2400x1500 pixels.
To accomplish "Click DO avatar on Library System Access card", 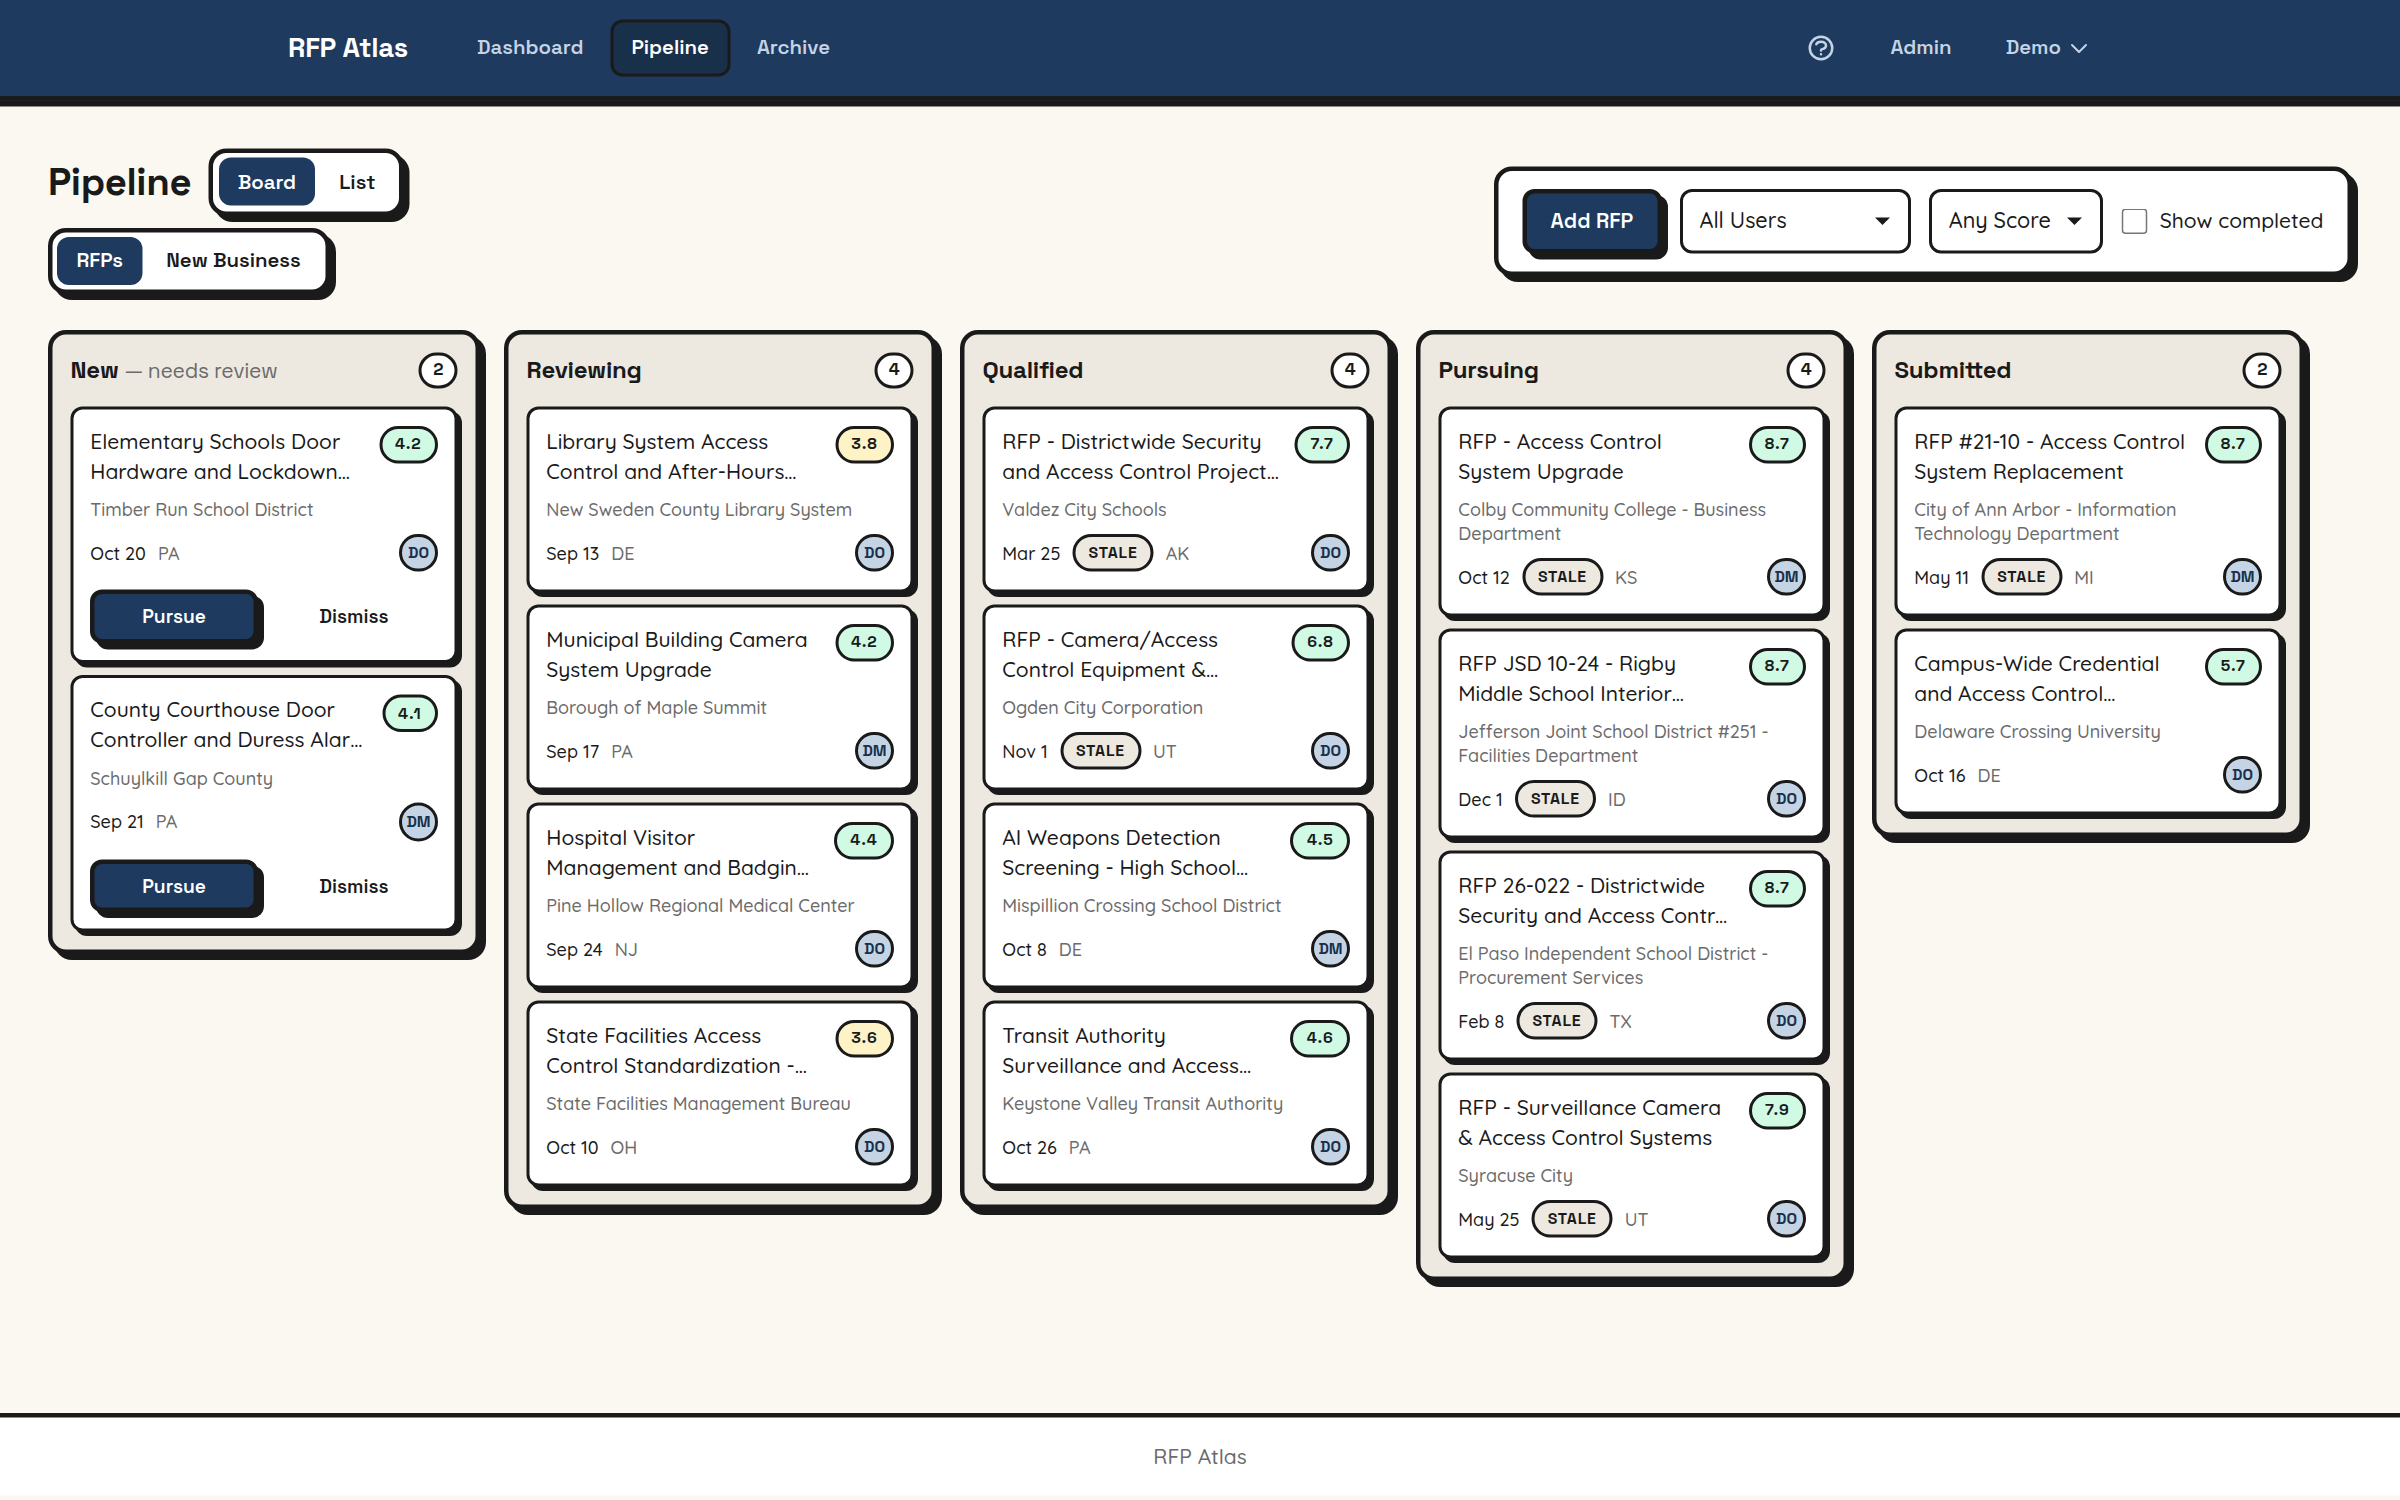I will 874,553.
